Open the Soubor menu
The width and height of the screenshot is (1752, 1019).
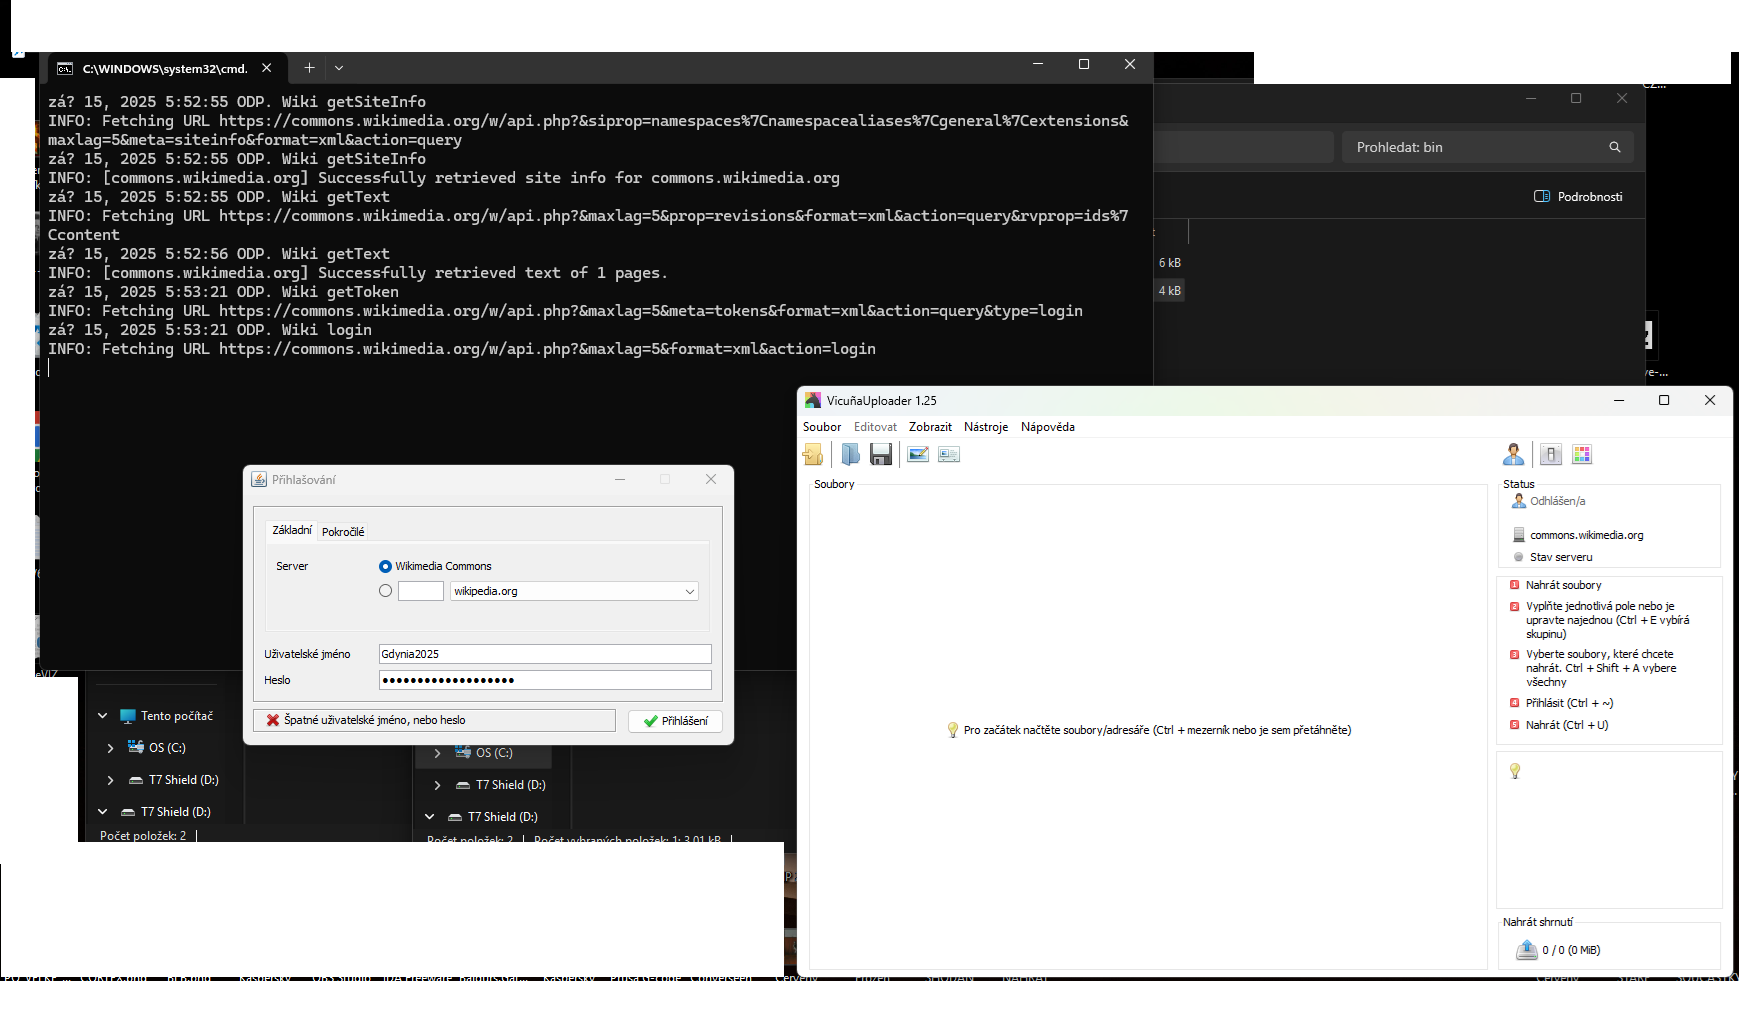pos(822,427)
